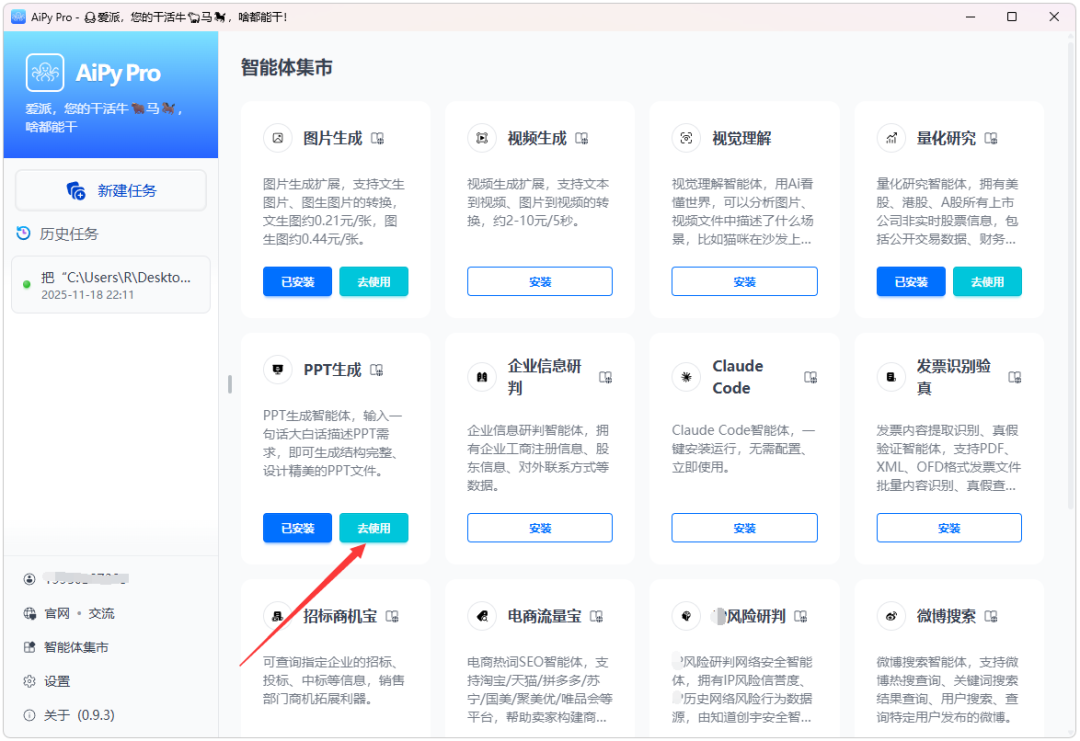Open the detail icon beside Claude Code title
This screenshot has height=741, width=1080.
[811, 377]
